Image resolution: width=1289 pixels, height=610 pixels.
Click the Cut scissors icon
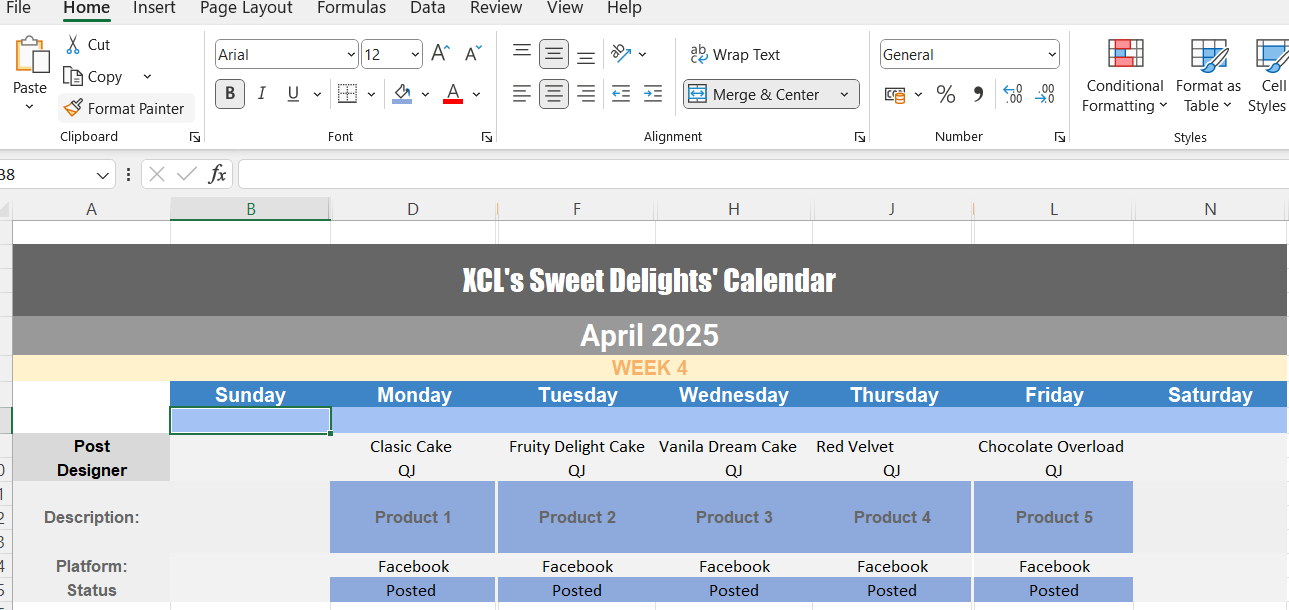coord(72,44)
